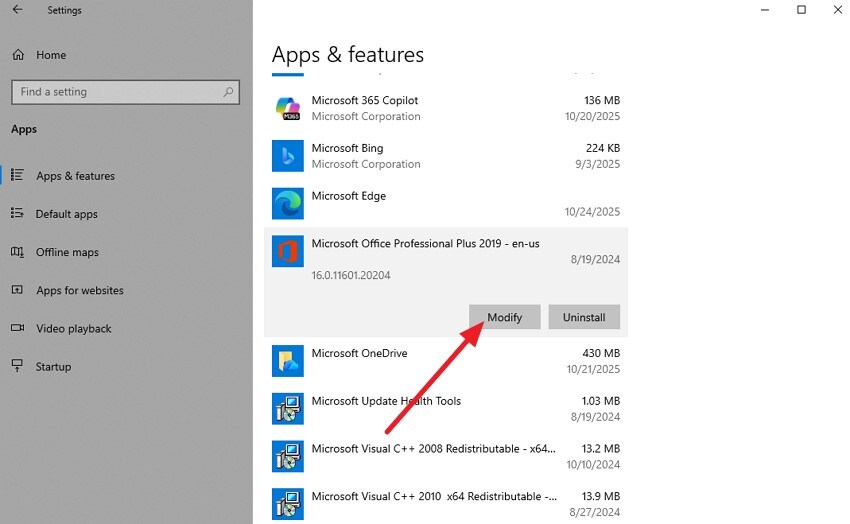The width and height of the screenshot is (850, 524).
Task: Click the 136 MB size value
Action: (602, 100)
